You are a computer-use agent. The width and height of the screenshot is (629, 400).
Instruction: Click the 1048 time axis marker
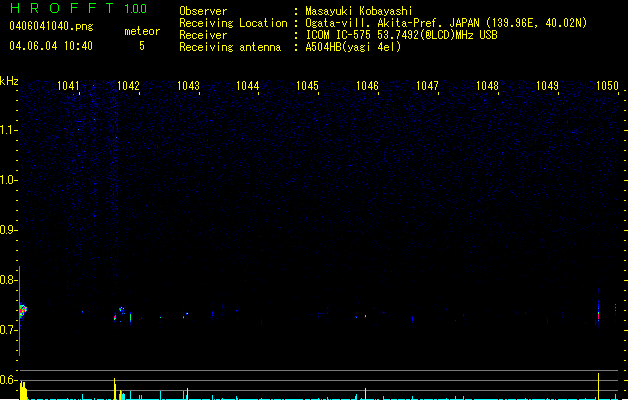pos(487,86)
